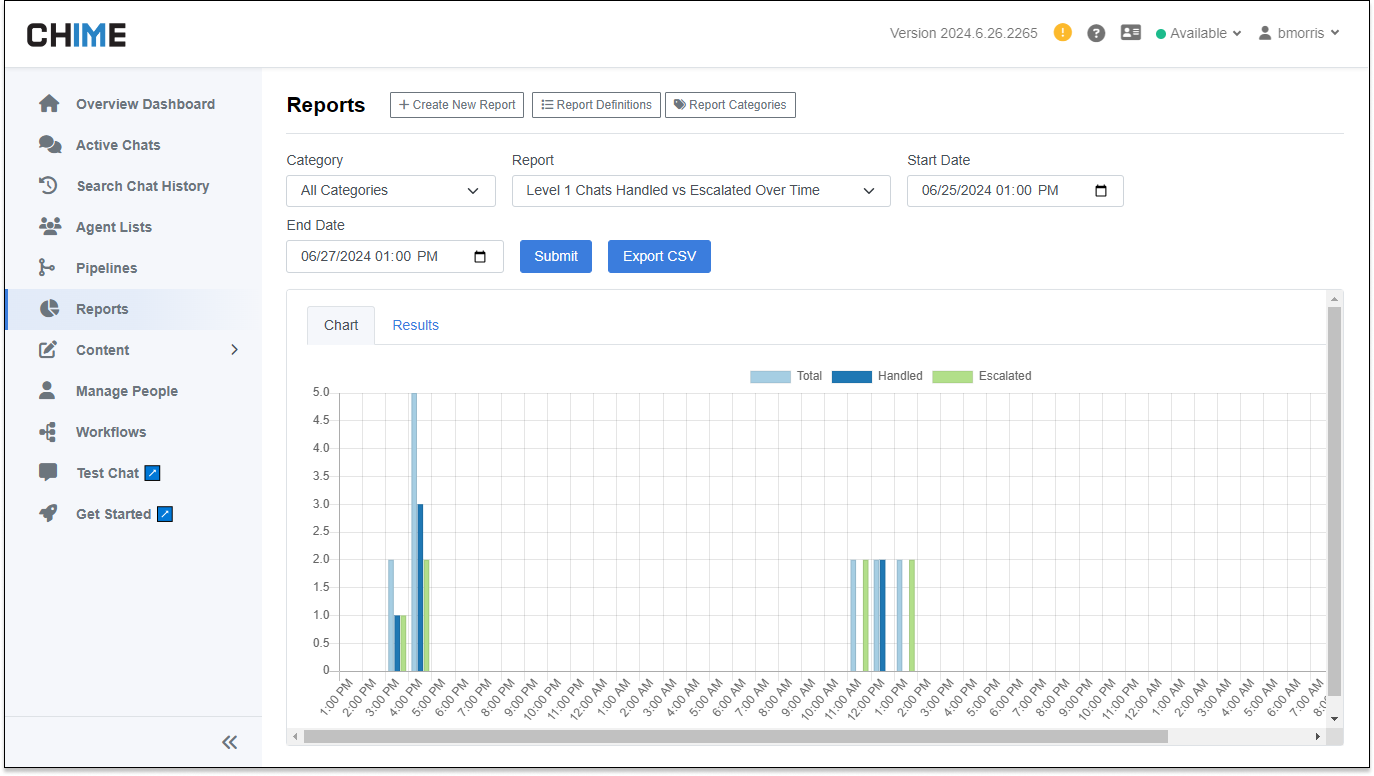Expand the Content sidebar submenu
1374x776 pixels.
tap(234, 350)
